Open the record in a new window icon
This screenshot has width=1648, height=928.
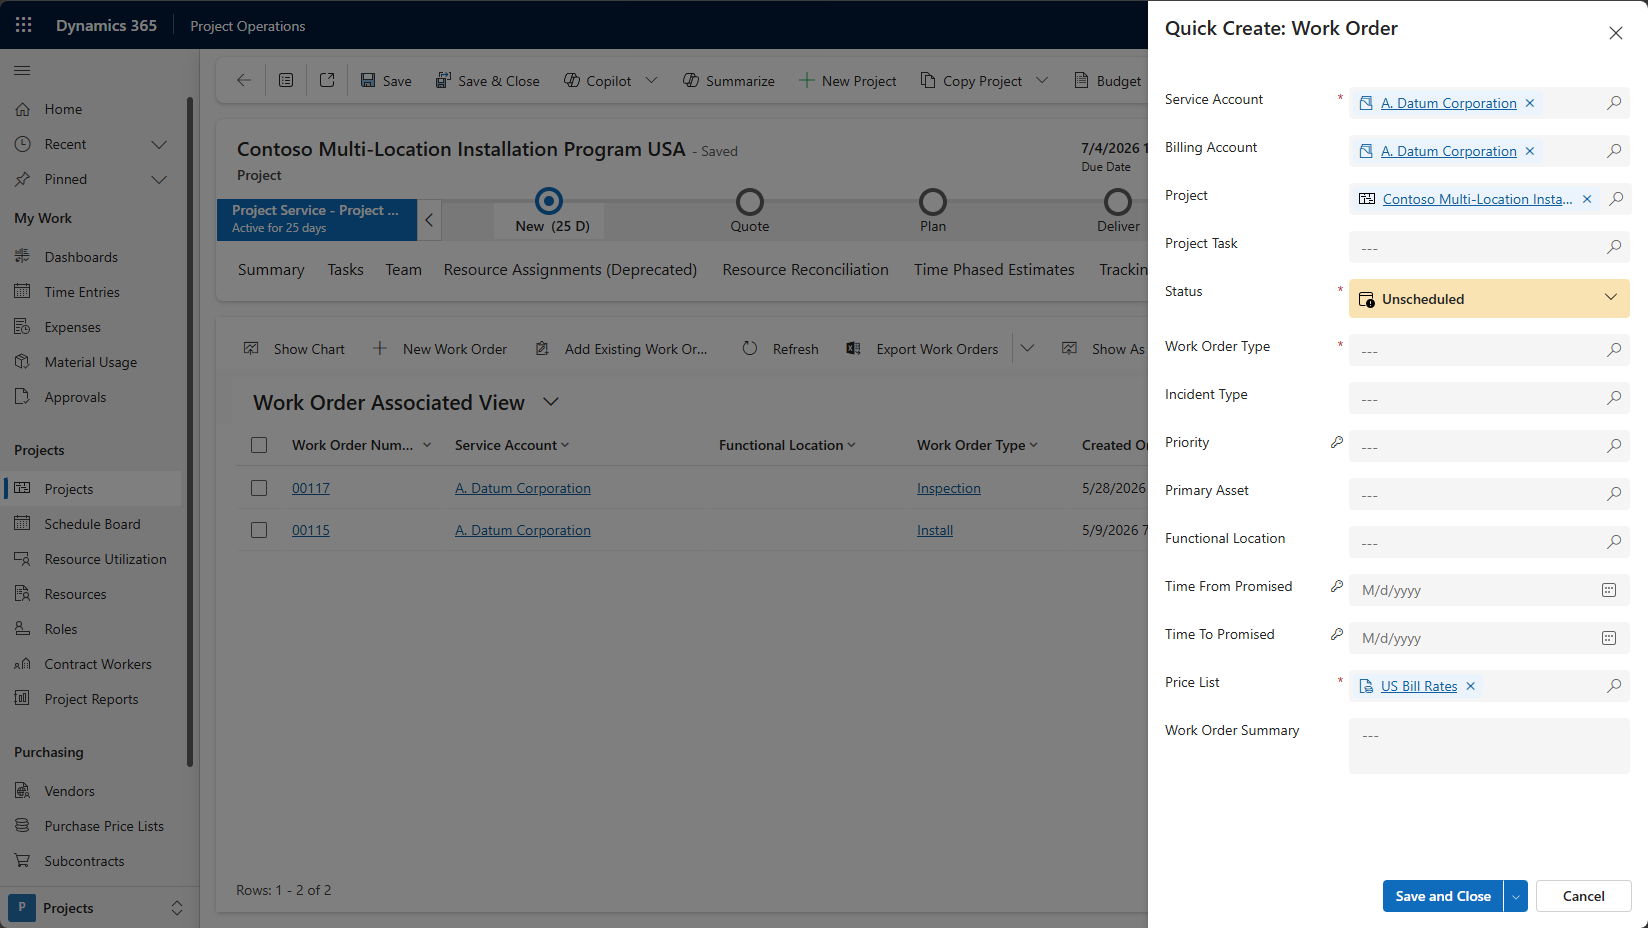coord(327,80)
